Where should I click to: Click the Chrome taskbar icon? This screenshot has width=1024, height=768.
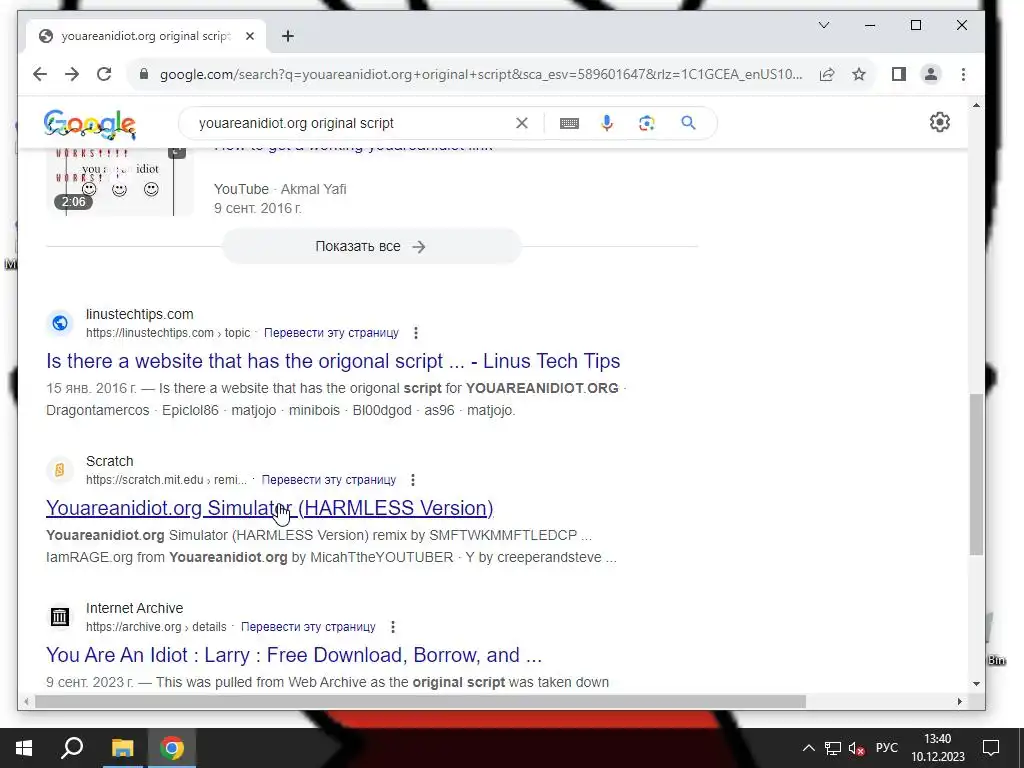pos(172,748)
